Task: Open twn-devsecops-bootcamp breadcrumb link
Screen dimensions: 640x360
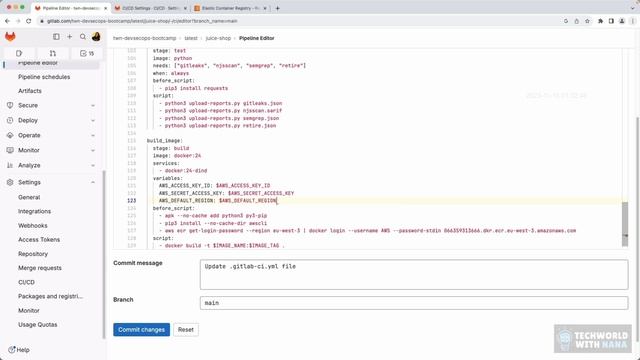Action: click(x=144, y=38)
